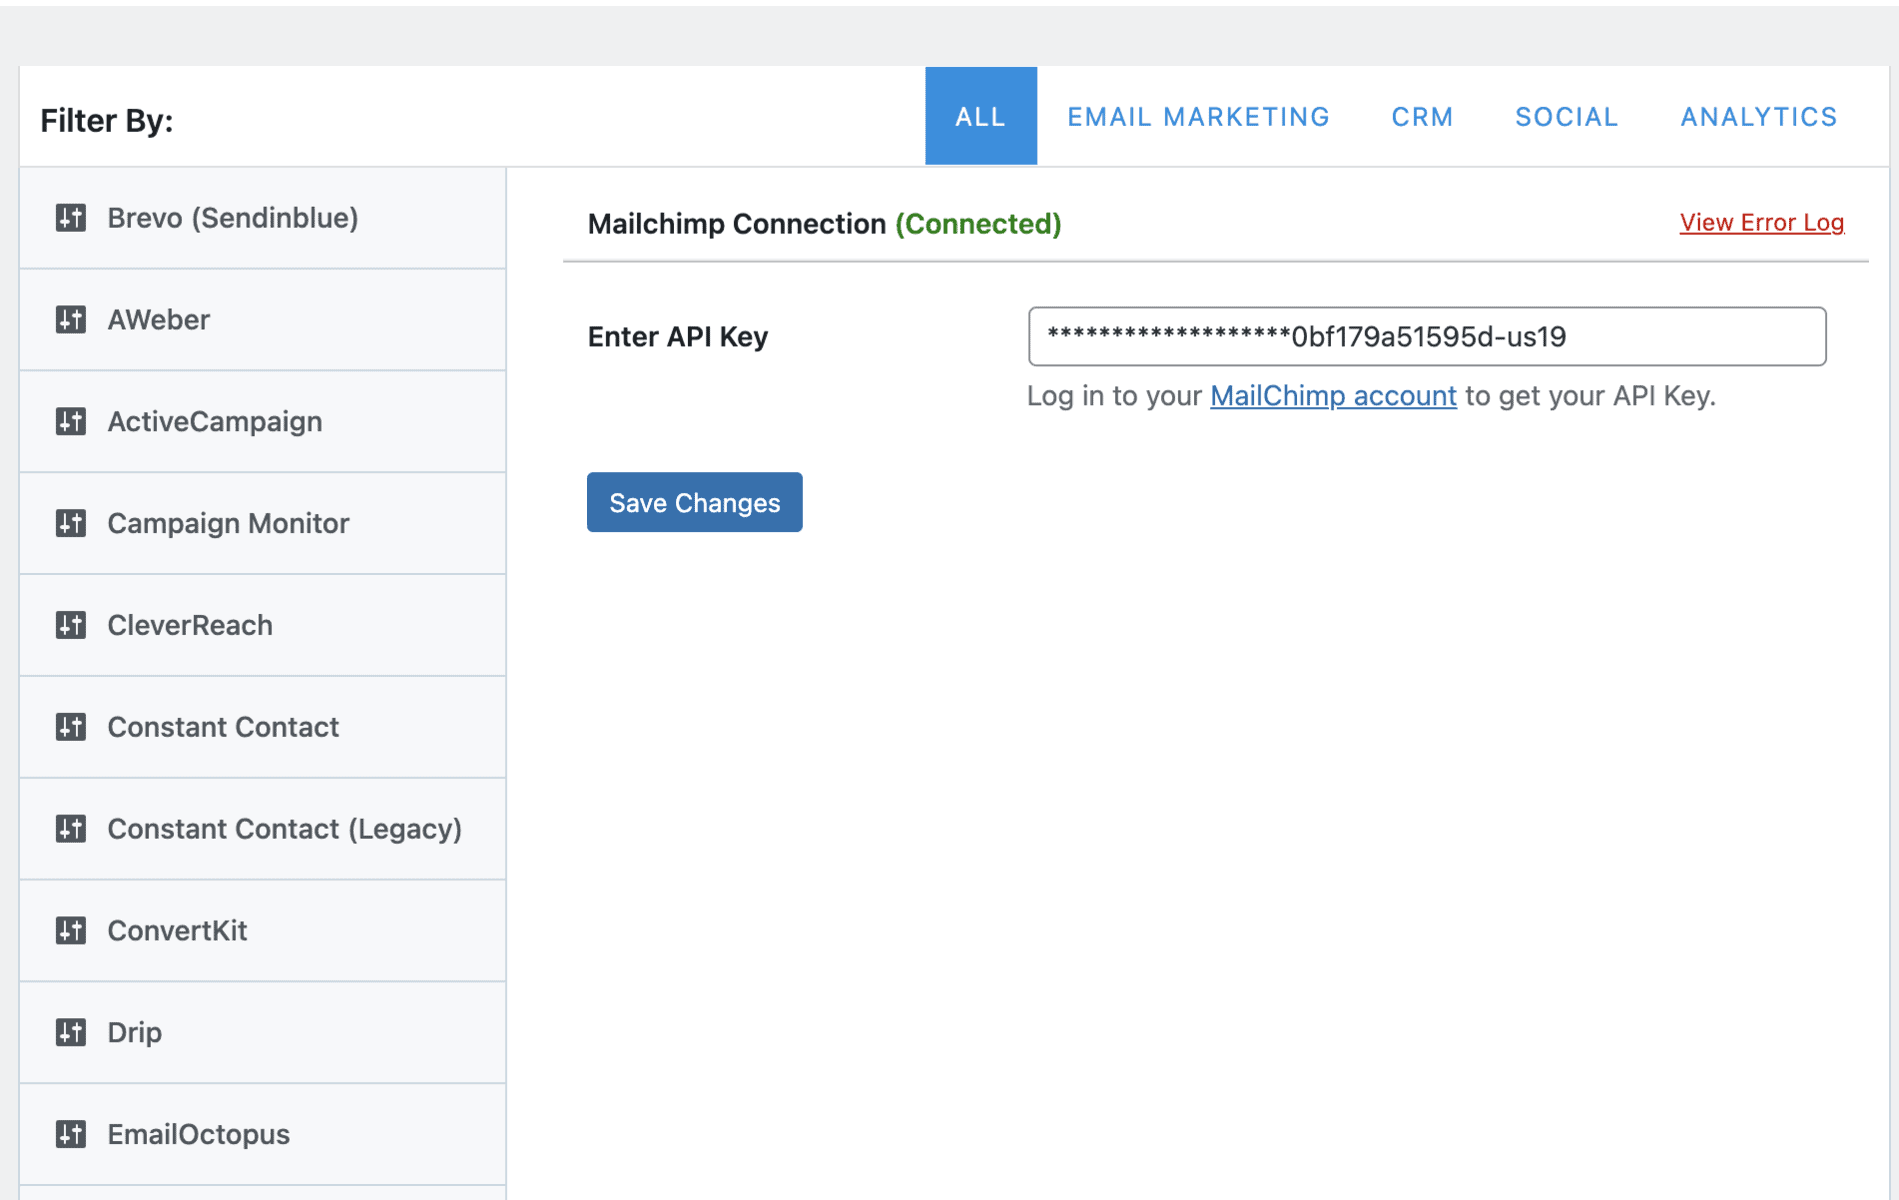Open the View Error Log link
Viewport: 1899px width, 1200px height.
(x=1762, y=222)
